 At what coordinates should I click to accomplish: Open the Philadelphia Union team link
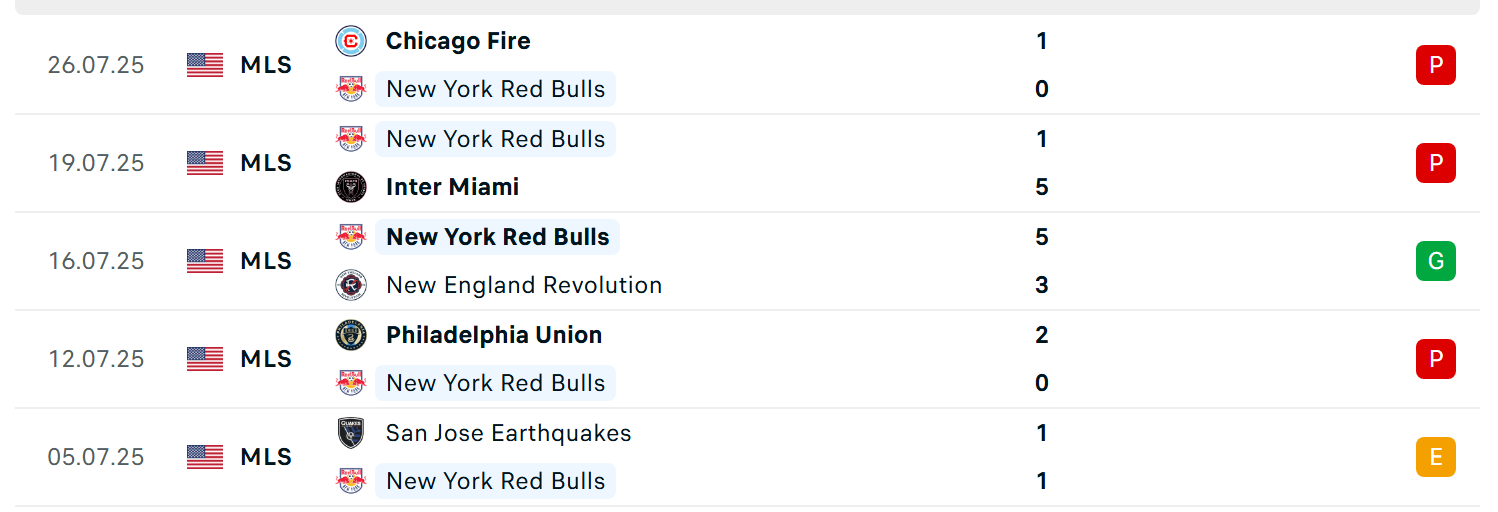(x=494, y=335)
